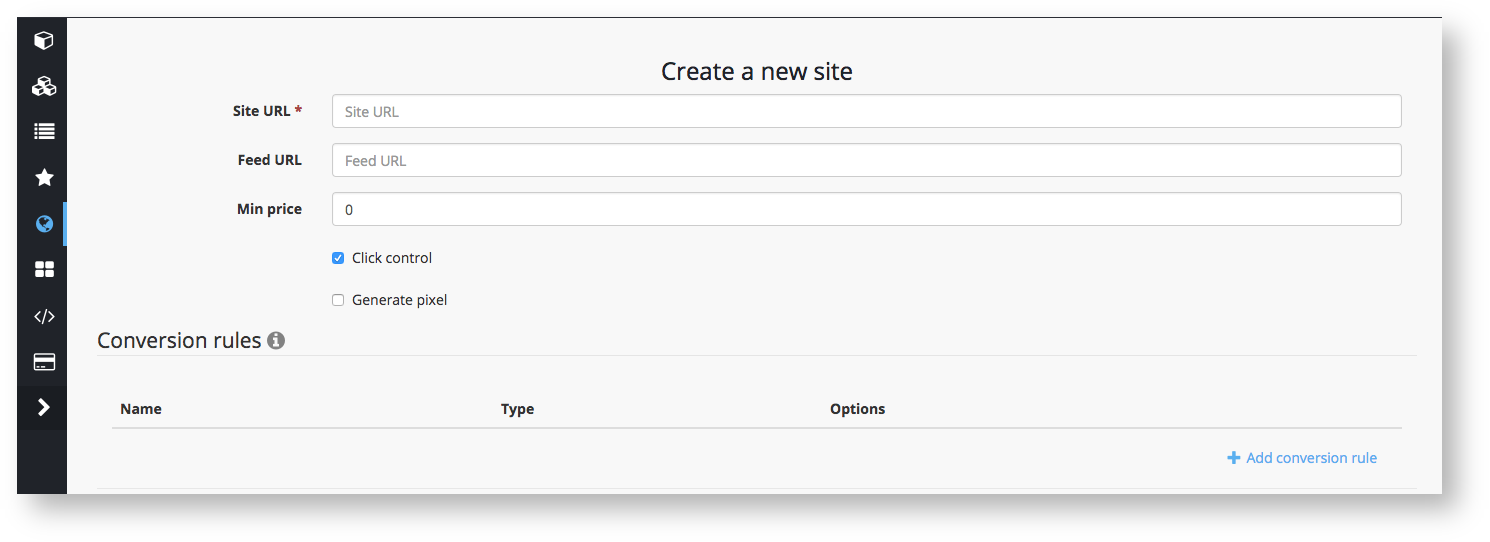Click the Type column header
The width and height of the screenshot is (1490, 542).
coord(517,409)
